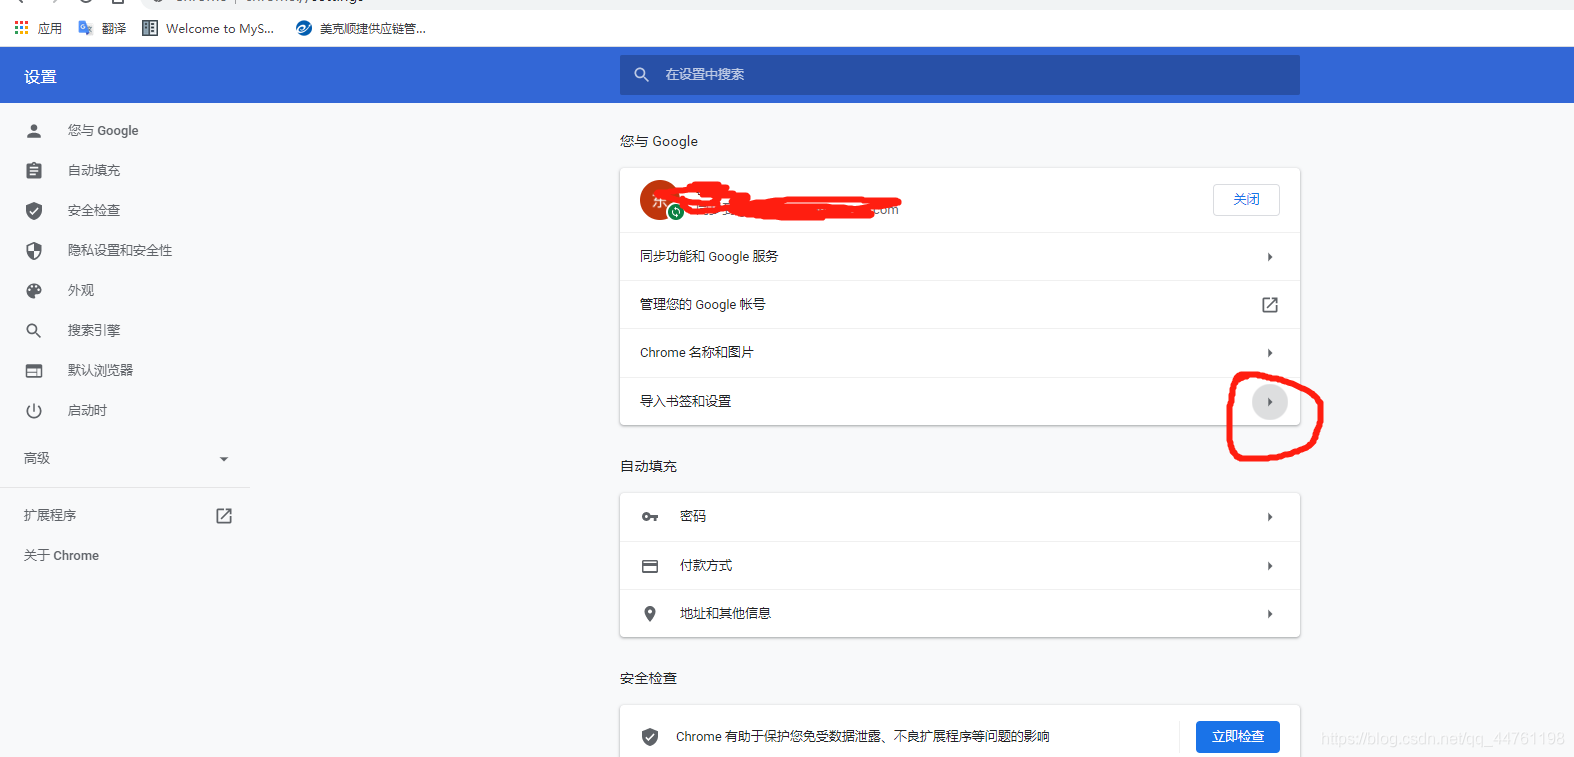This screenshot has height=757, width=1574.
Task: Click the person icon beside 您与 Google
Action: (x=34, y=131)
